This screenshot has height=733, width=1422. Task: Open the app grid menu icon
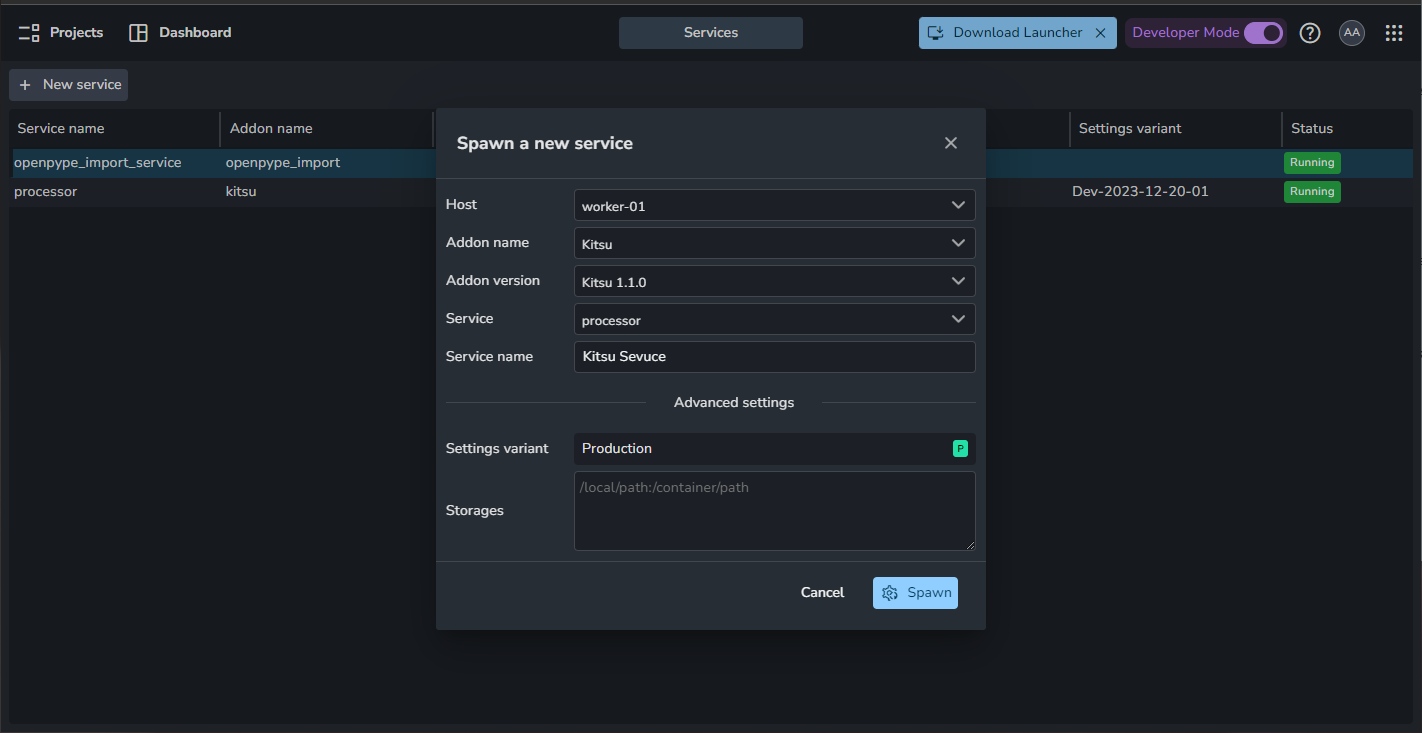(x=1394, y=33)
